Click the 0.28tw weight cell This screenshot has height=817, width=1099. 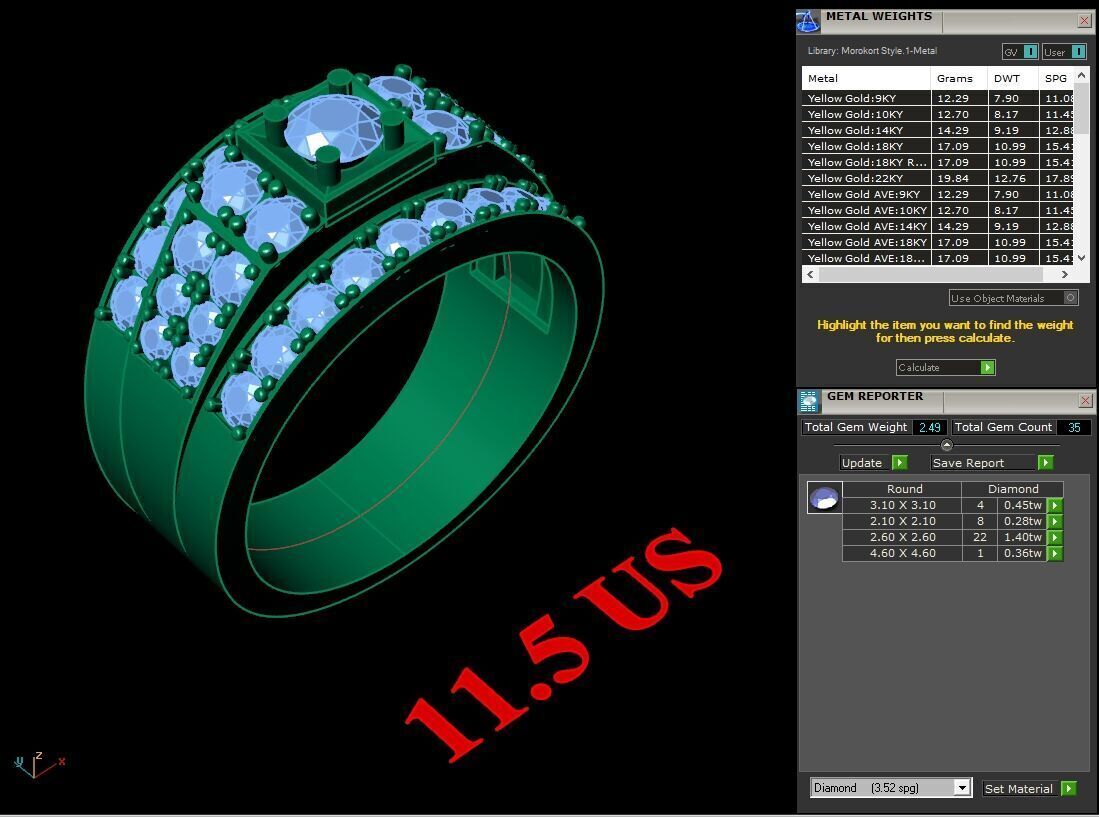1022,521
